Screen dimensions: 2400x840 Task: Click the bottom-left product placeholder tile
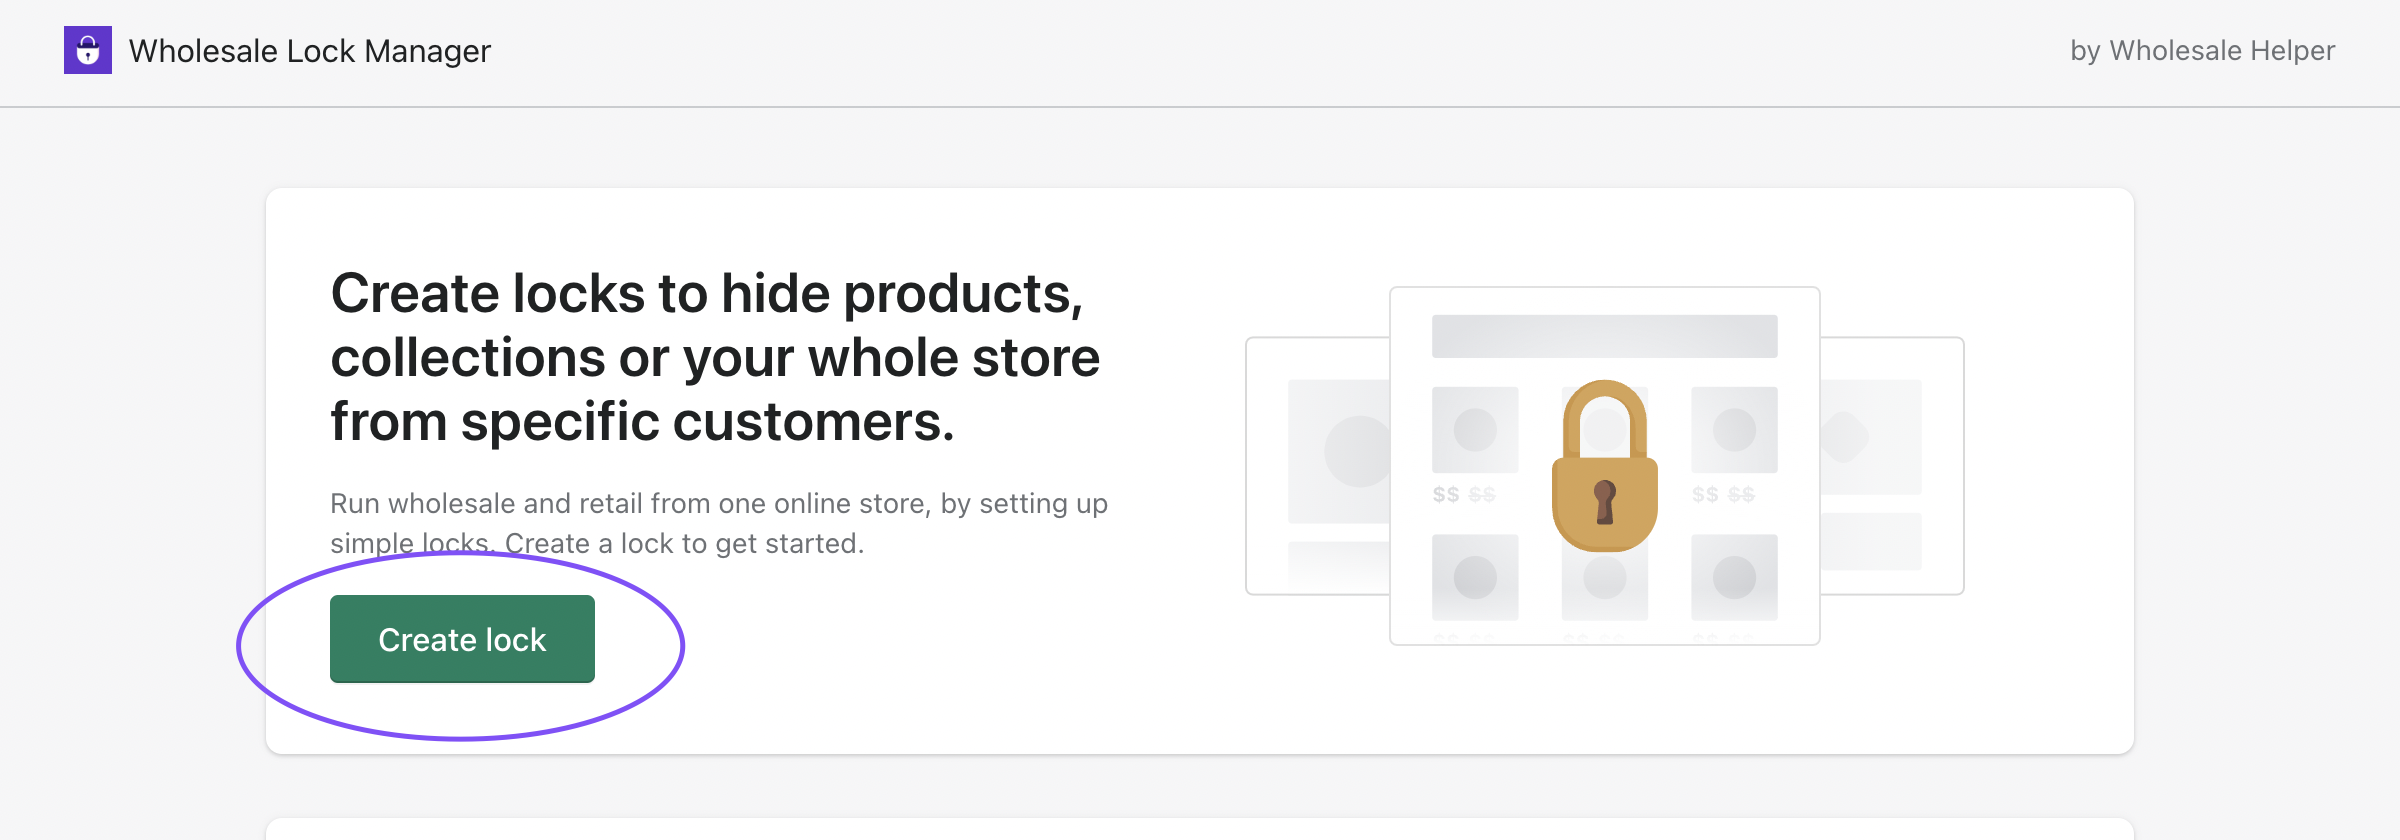(1475, 577)
